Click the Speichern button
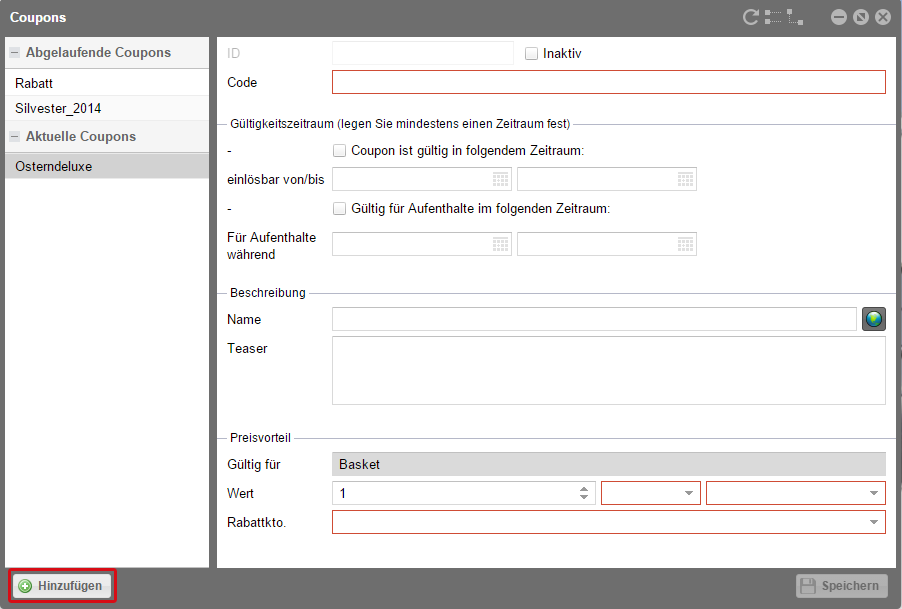Screen dimensions: 902x609 point(841,586)
